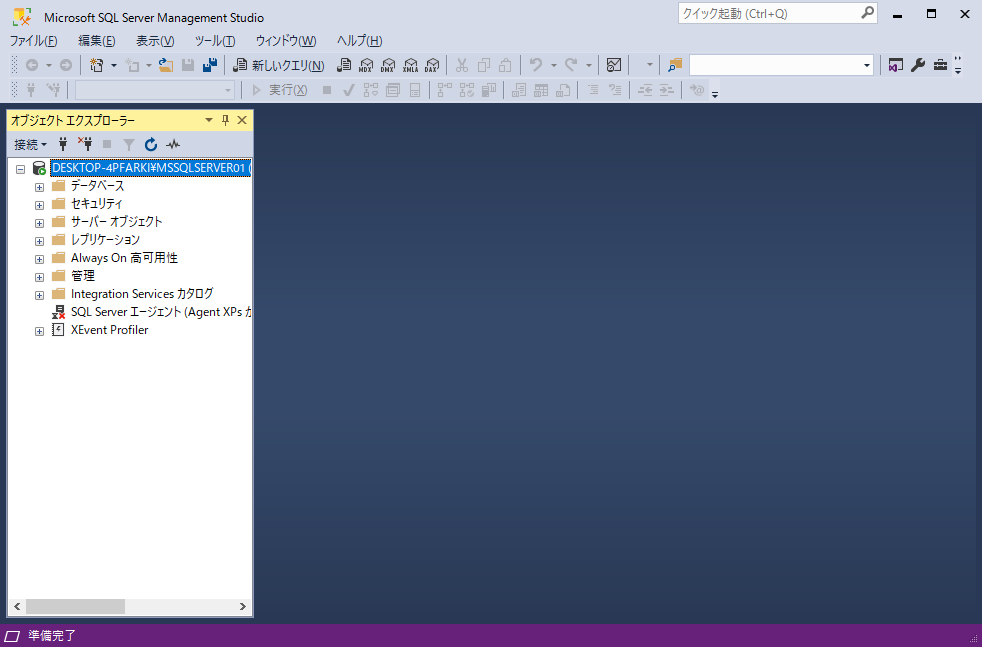Image resolution: width=982 pixels, height=647 pixels.
Task: Expand the XEvent Profiler node
Action: coord(39,331)
